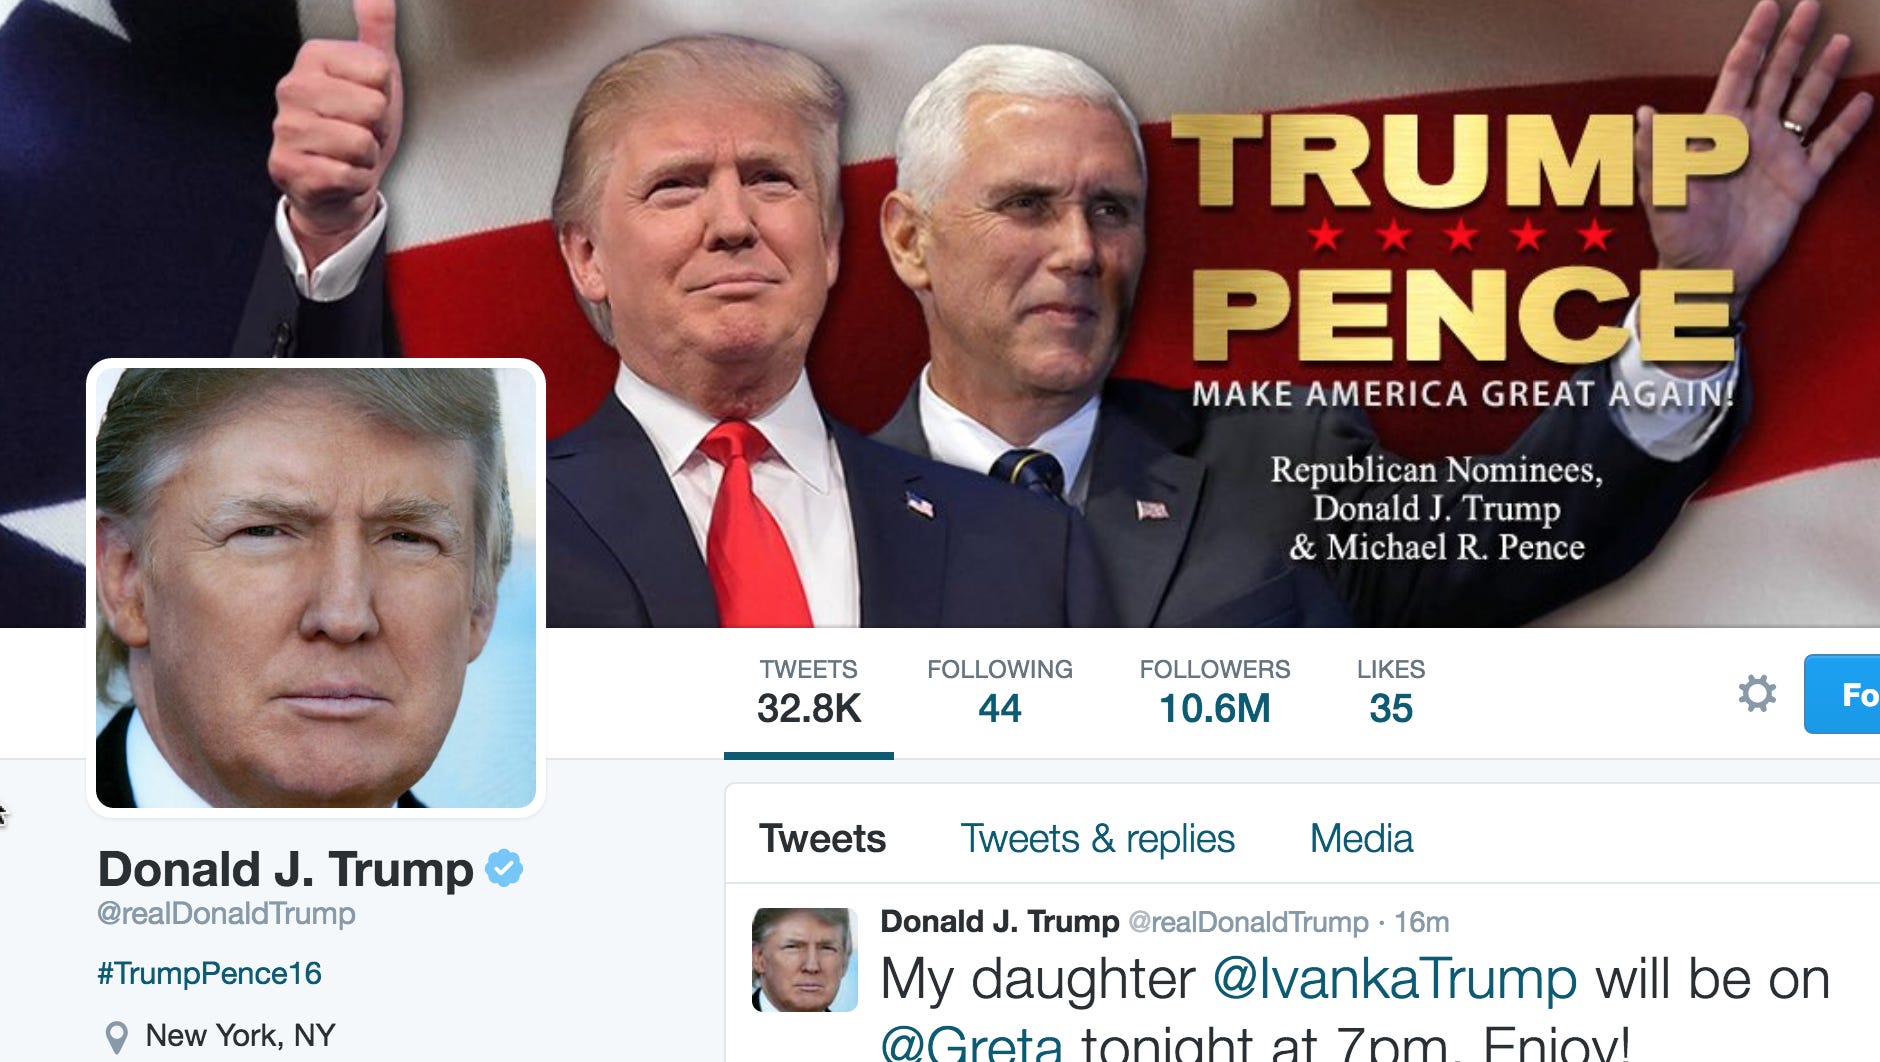Click the large profile picture
The image size is (1880, 1062).
(x=316, y=588)
